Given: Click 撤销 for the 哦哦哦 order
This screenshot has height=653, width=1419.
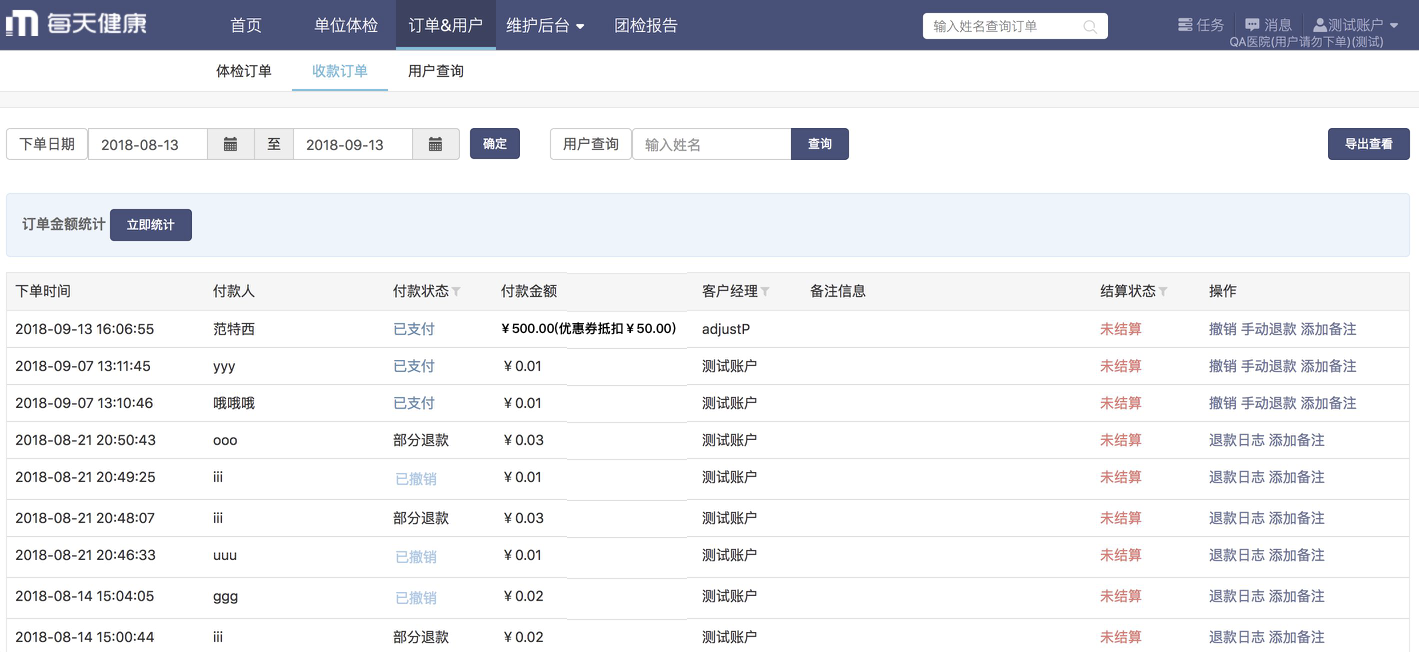Looking at the screenshot, I should (1223, 403).
